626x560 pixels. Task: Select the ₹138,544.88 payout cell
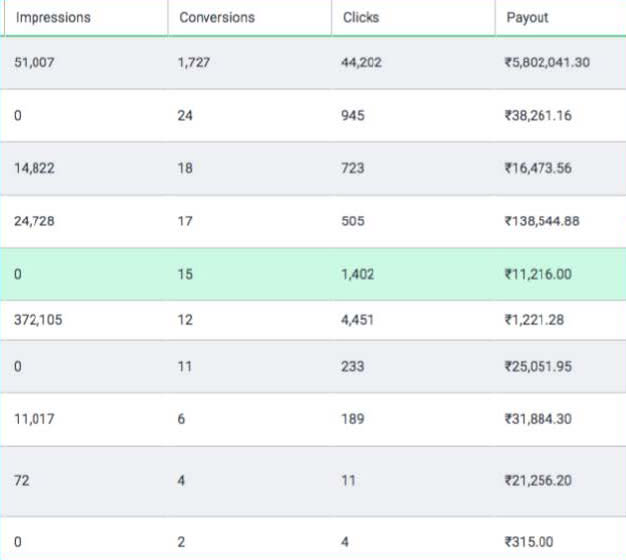click(x=542, y=221)
